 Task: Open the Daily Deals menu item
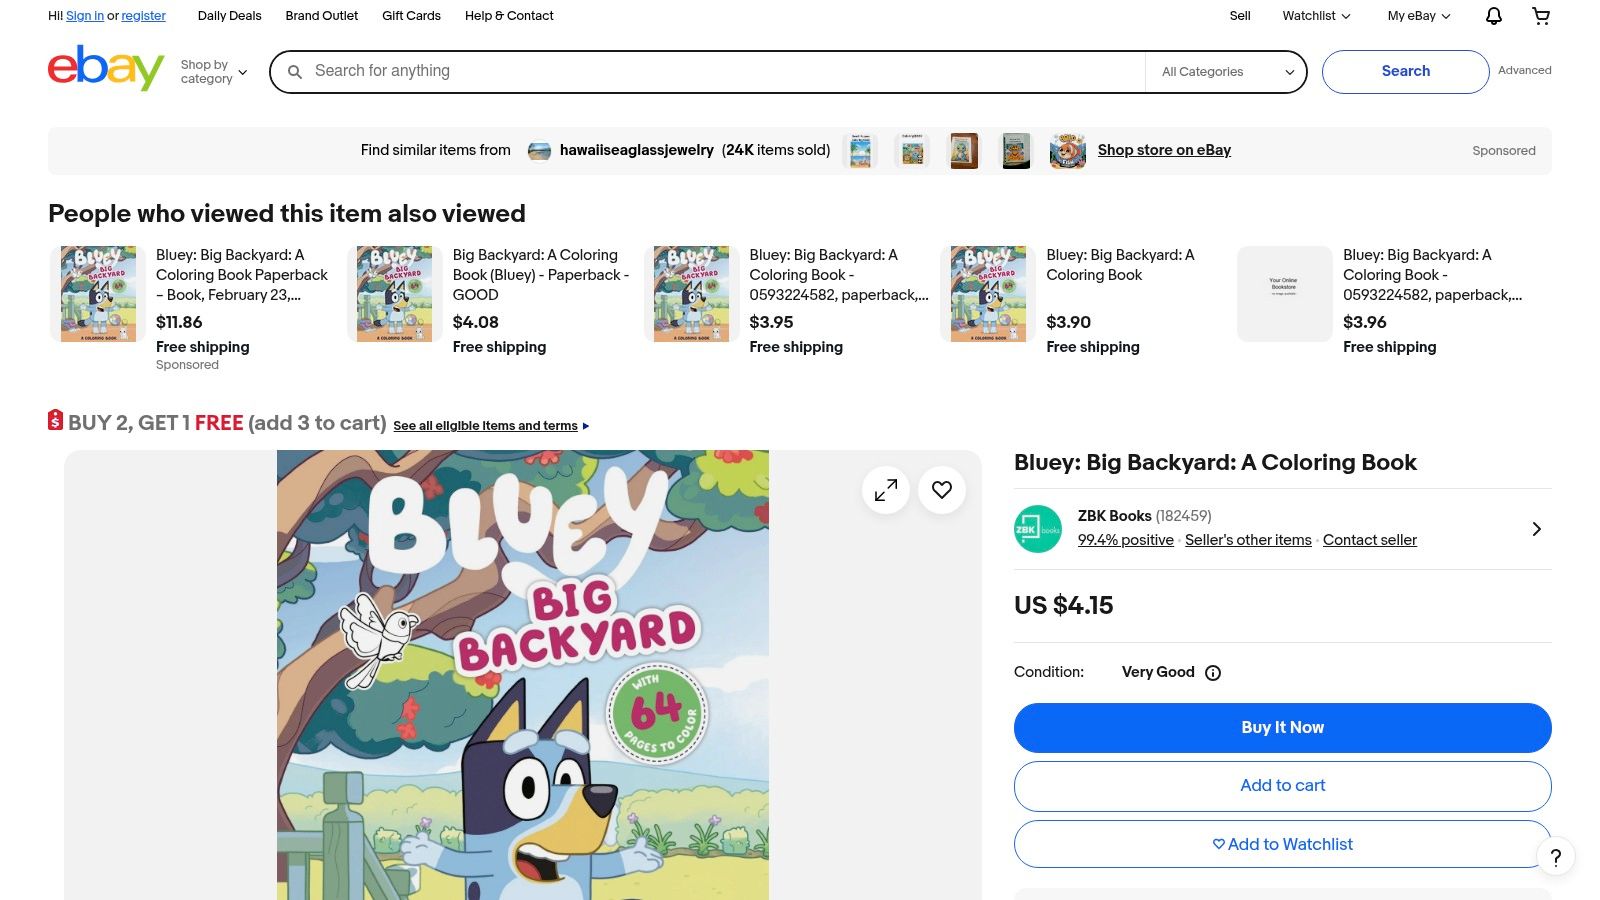[x=229, y=16]
